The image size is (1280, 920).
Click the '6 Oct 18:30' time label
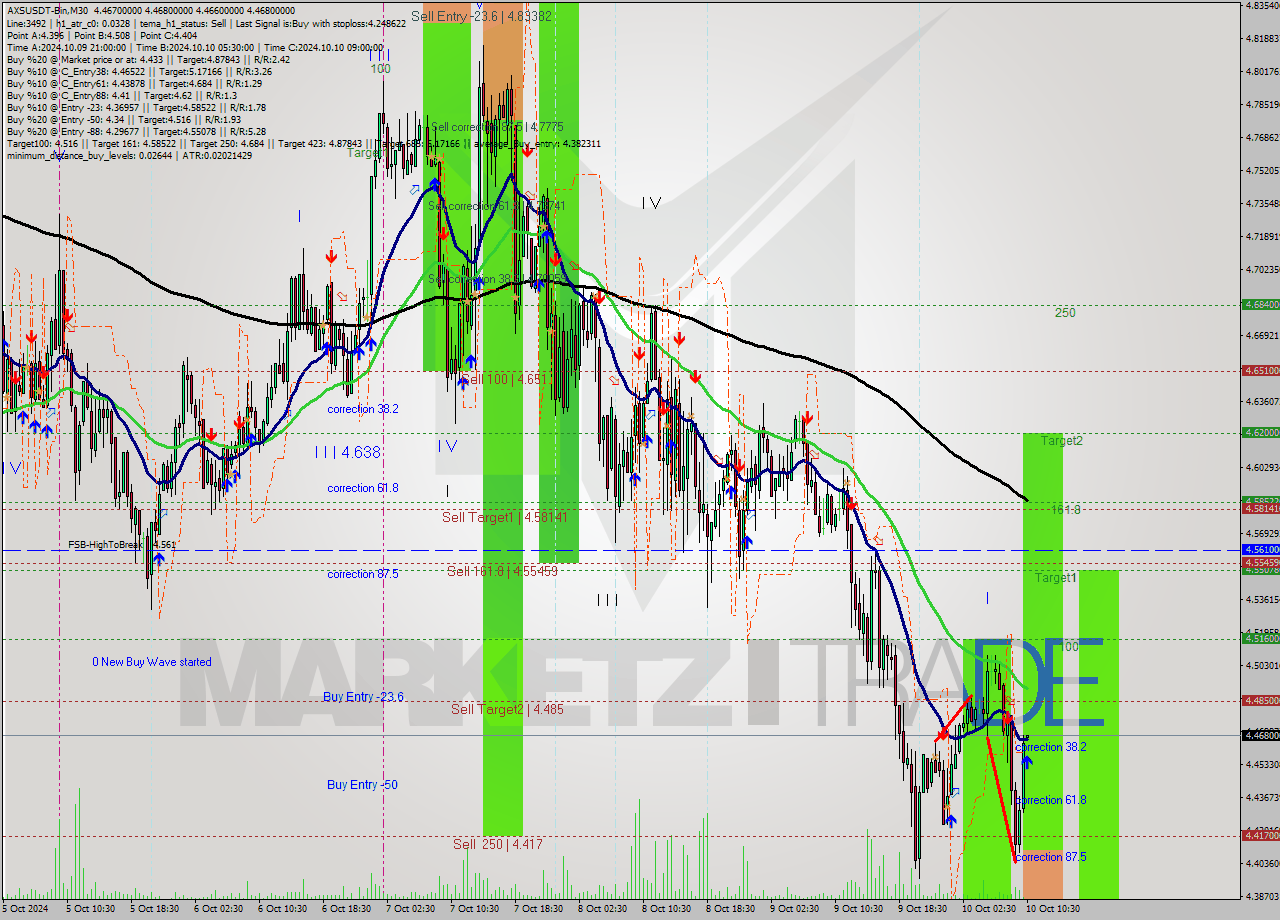pyautogui.click(x=346, y=909)
